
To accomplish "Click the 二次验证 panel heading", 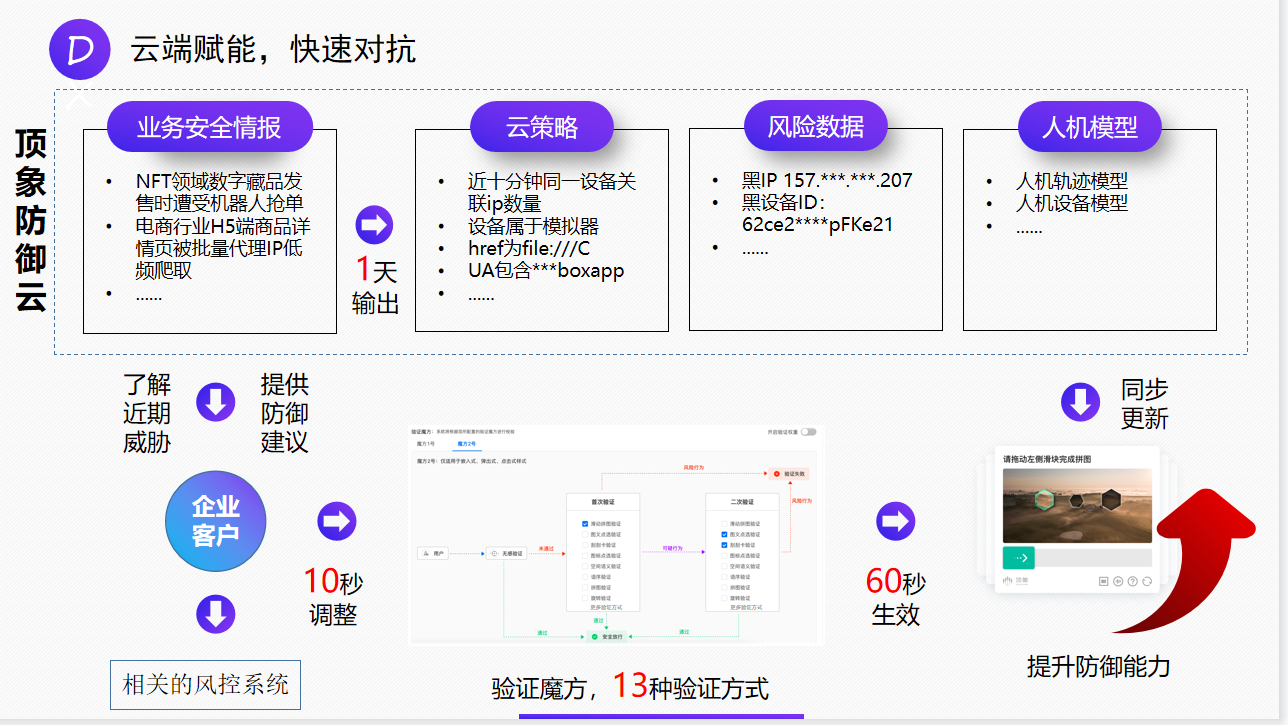I will point(742,502).
